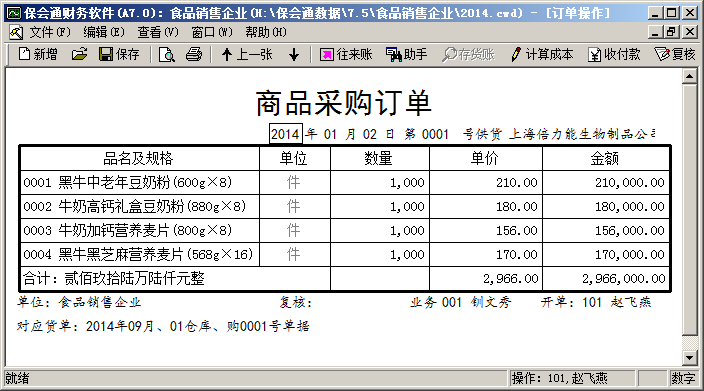Select row 0004 黑牛黑芝麻营养麦片

(140, 255)
